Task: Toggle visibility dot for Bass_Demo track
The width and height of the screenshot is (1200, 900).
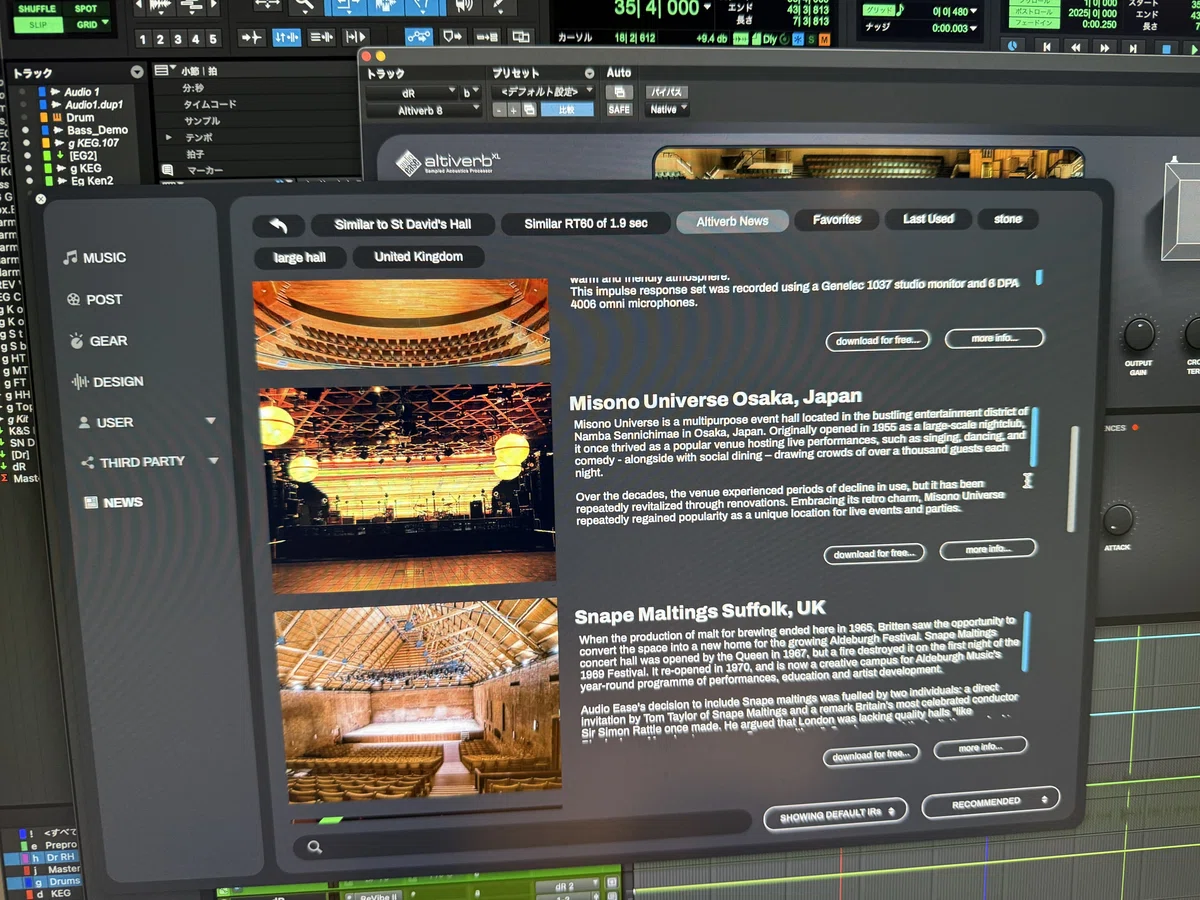Action: (25, 130)
